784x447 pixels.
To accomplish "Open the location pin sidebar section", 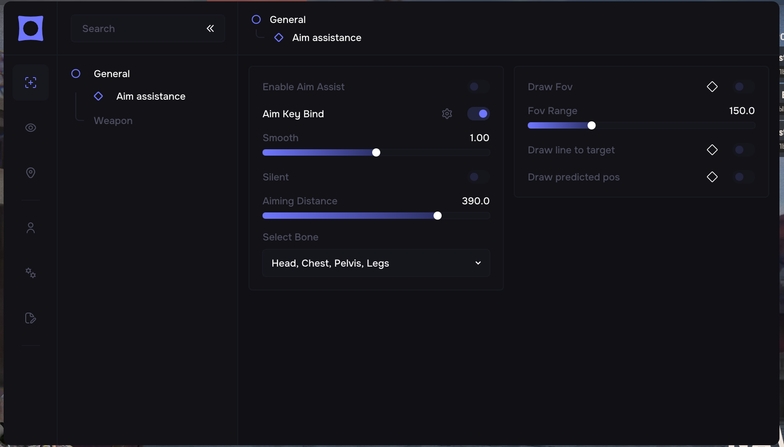I will [30, 173].
